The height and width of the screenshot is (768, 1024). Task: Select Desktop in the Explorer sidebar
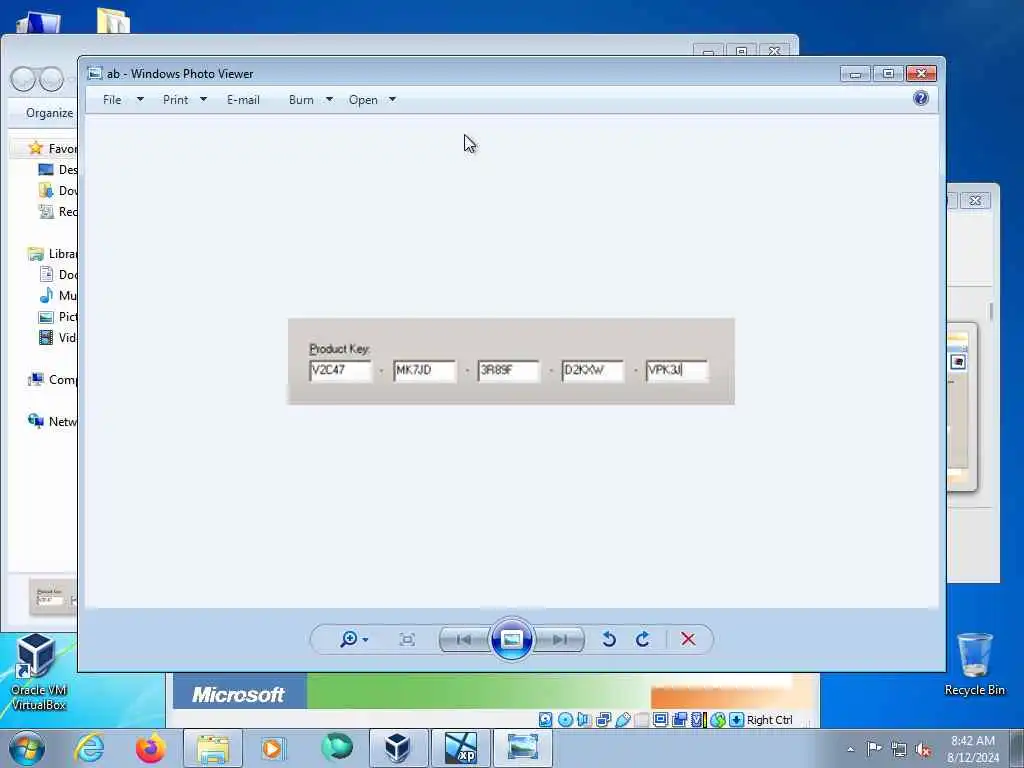pyautogui.click(x=58, y=170)
